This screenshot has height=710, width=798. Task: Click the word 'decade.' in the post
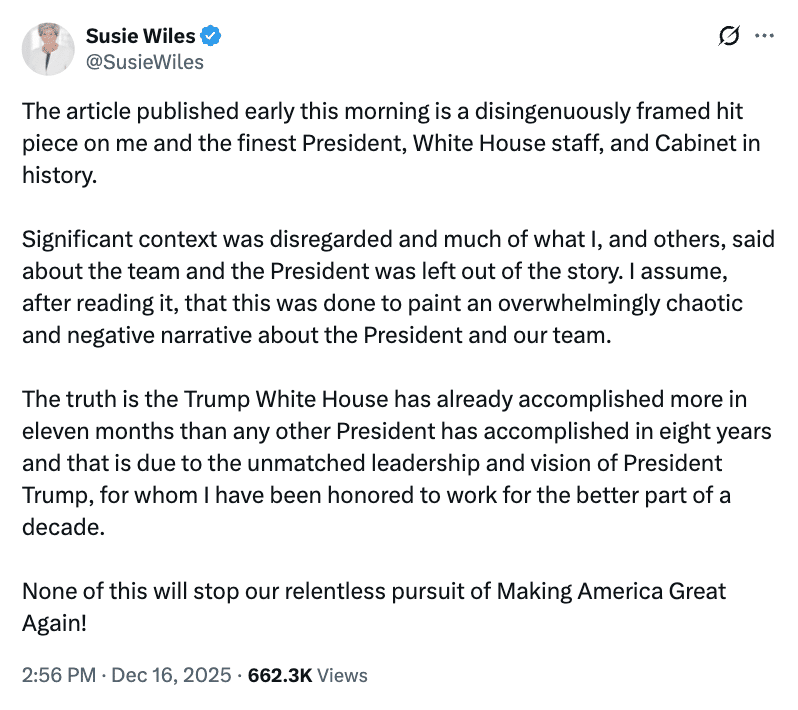pyautogui.click(x=63, y=527)
